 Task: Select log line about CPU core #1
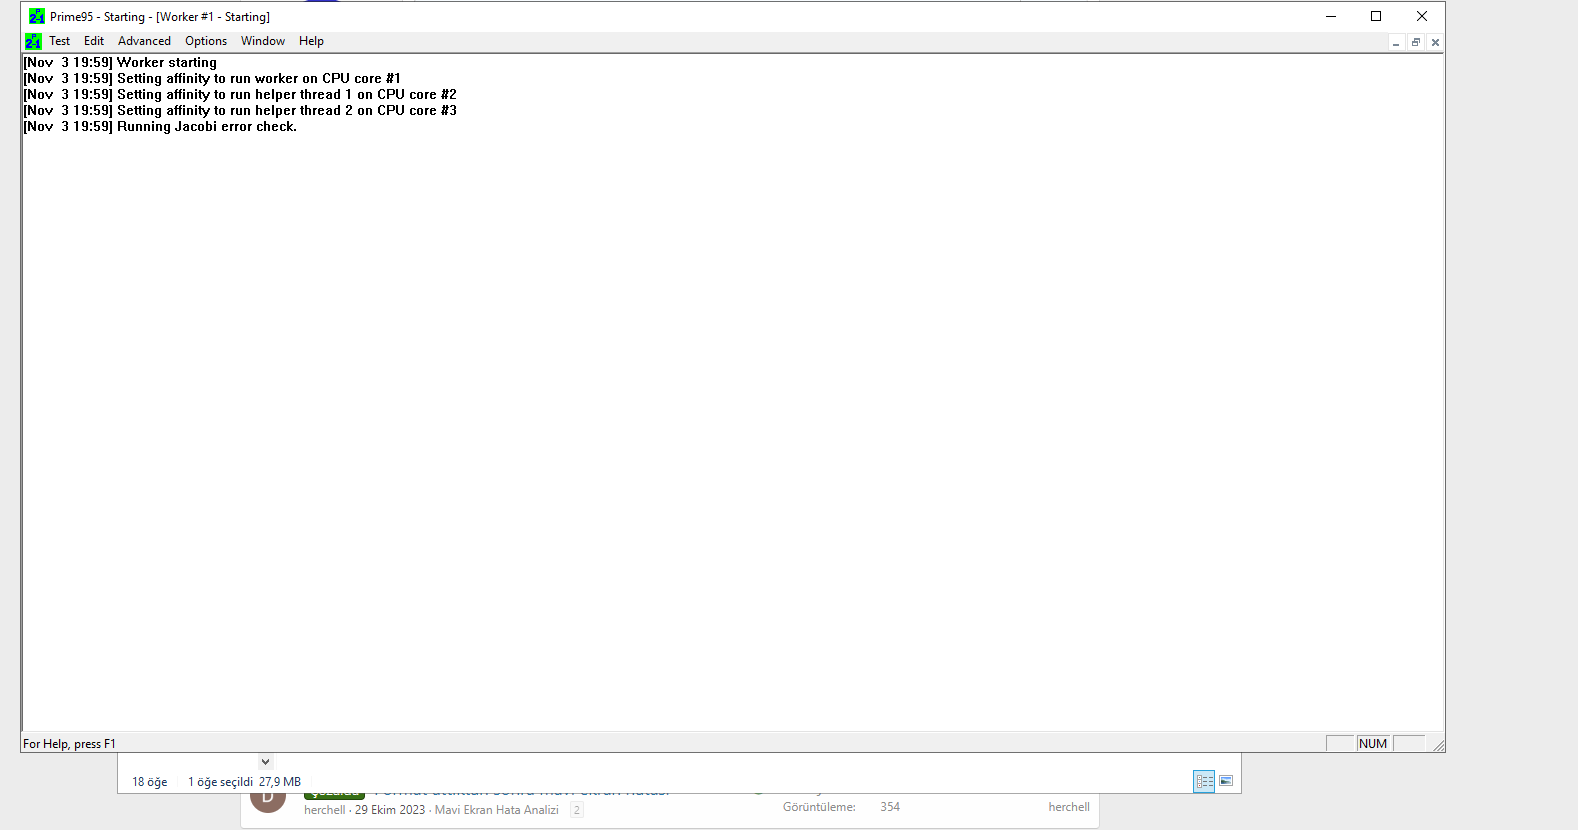click(x=212, y=78)
